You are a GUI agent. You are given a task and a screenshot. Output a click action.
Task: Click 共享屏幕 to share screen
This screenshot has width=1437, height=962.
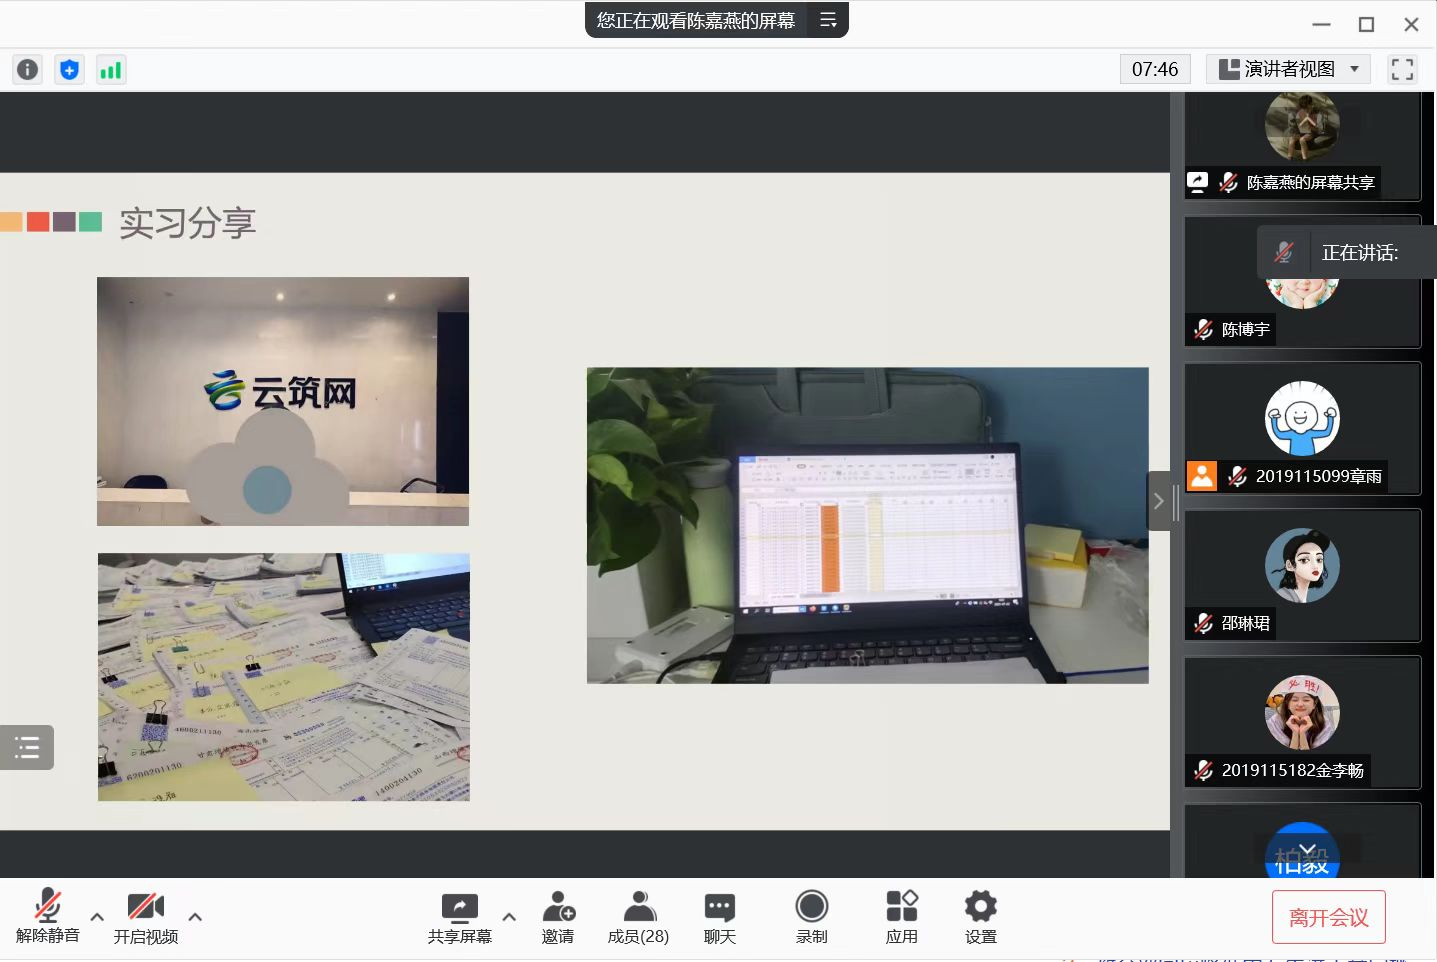point(460,917)
